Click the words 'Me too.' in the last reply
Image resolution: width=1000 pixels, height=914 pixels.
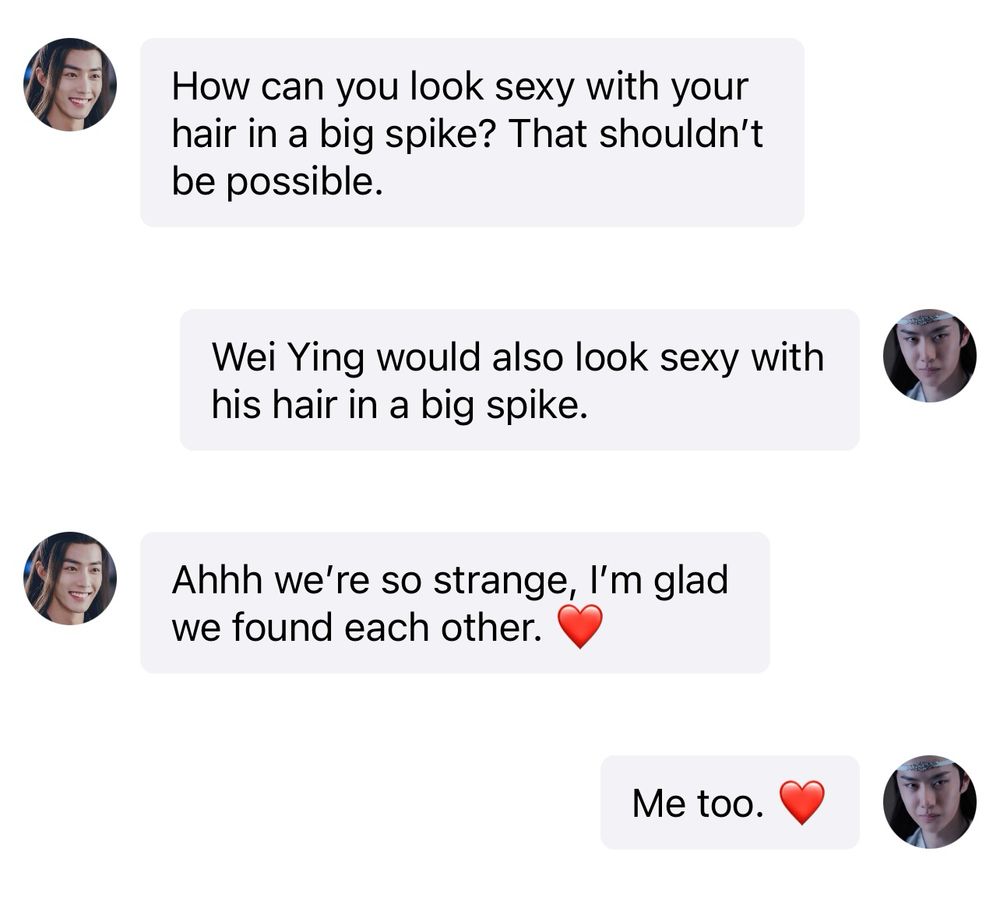698,803
